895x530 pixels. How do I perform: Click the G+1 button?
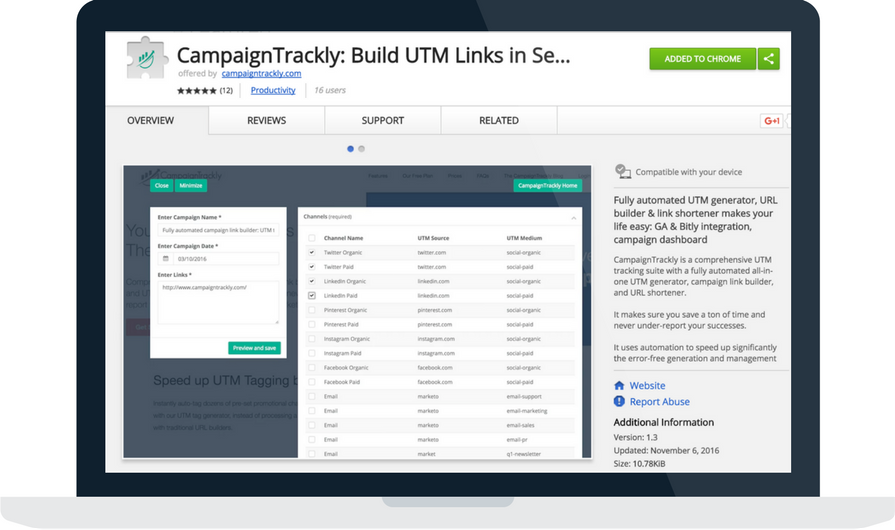[771, 121]
